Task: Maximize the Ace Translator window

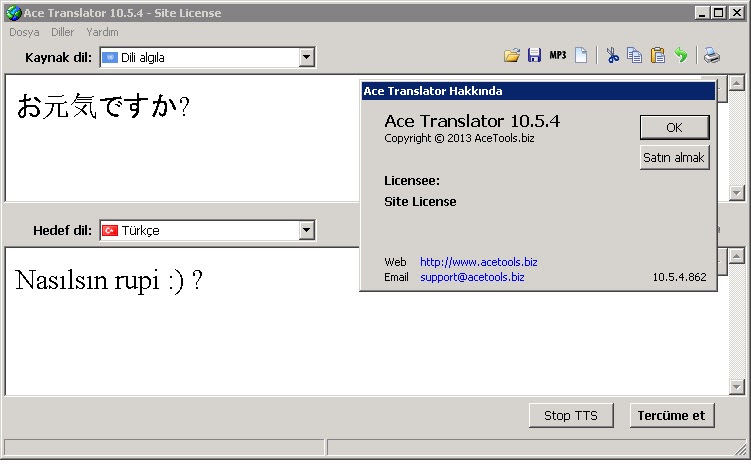Action: click(719, 13)
